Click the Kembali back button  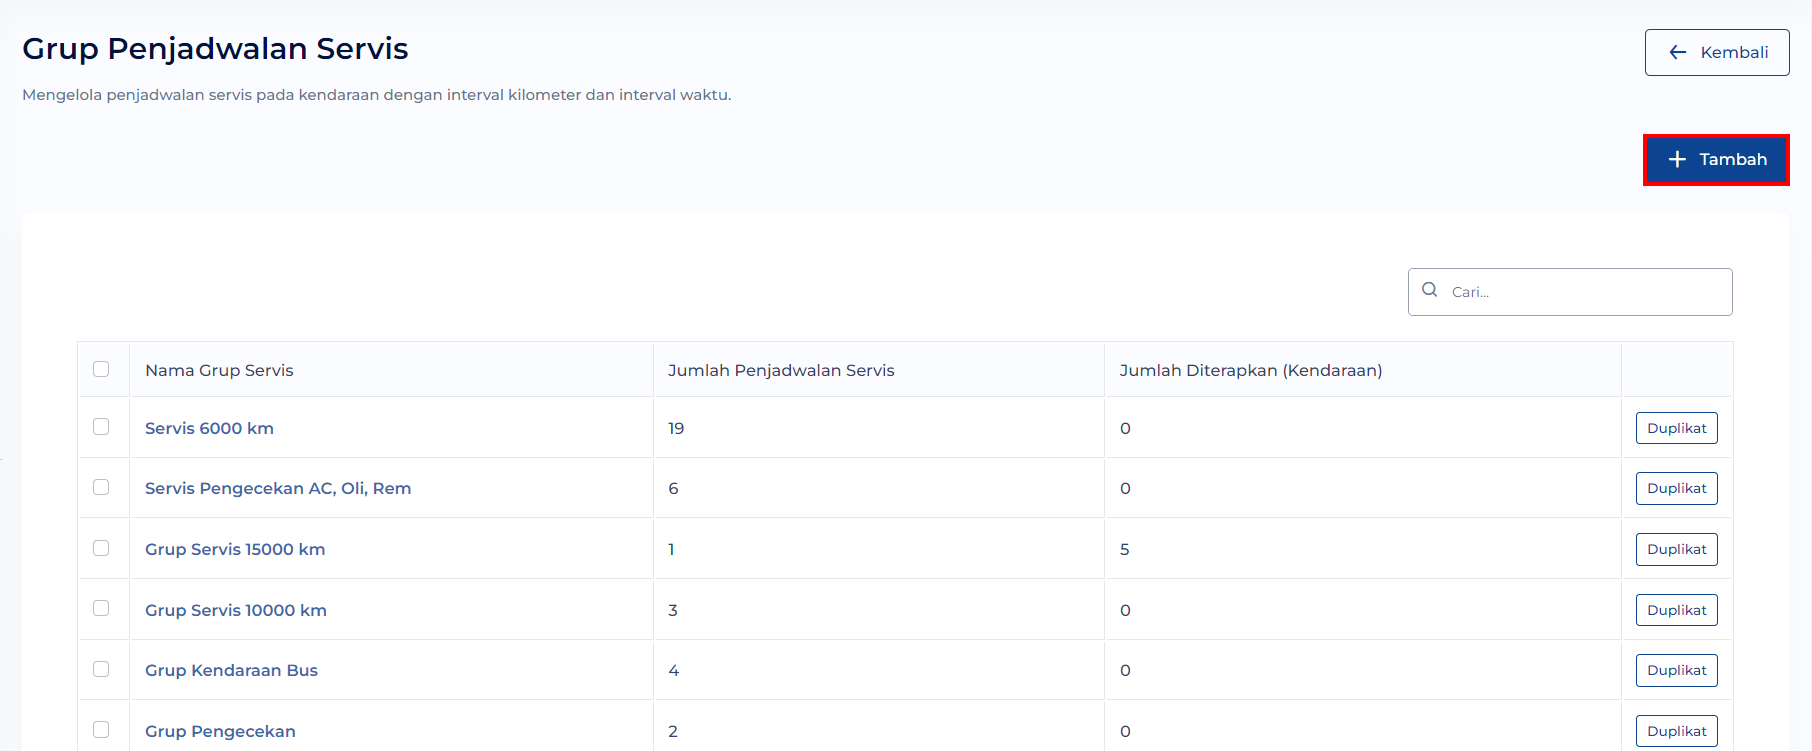point(1717,52)
